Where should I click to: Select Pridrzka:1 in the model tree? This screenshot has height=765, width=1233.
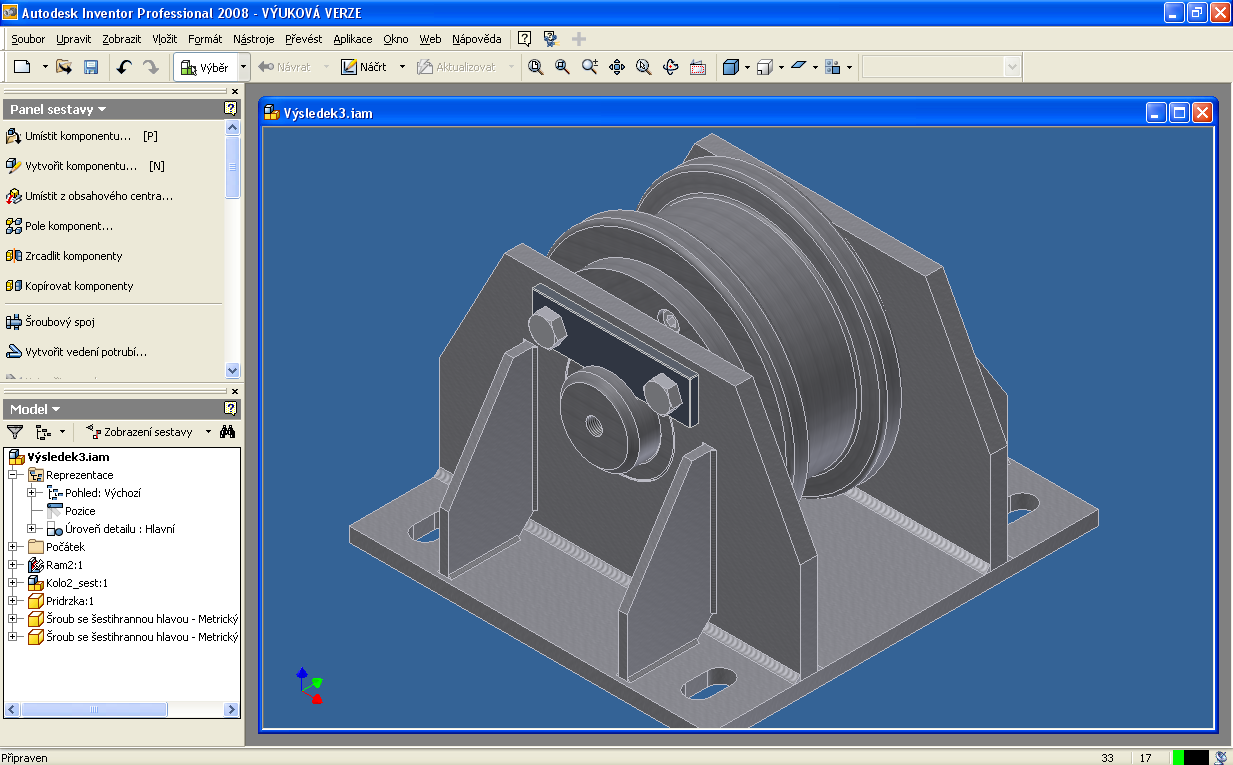coord(69,601)
